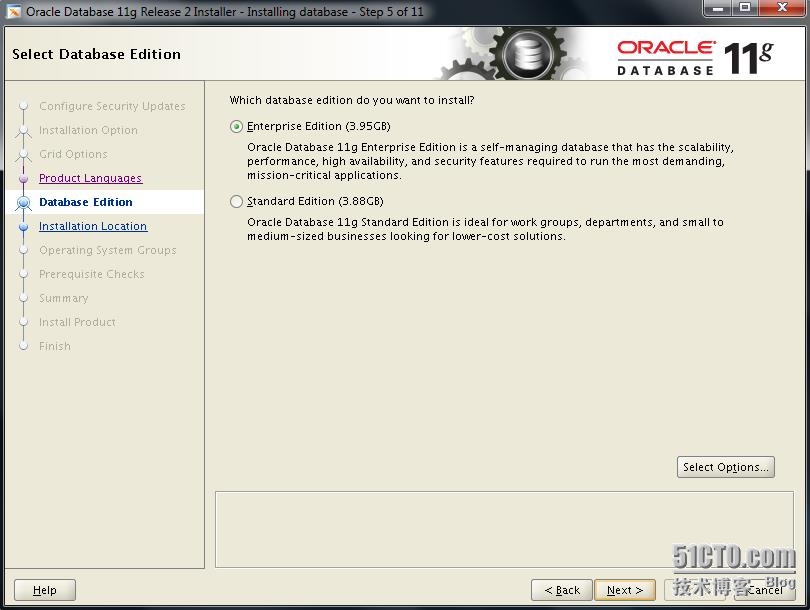Click the Summary step label
Image resolution: width=810 pixels, height=610 pixels.
pyautogui.click(x=64, y=298)
